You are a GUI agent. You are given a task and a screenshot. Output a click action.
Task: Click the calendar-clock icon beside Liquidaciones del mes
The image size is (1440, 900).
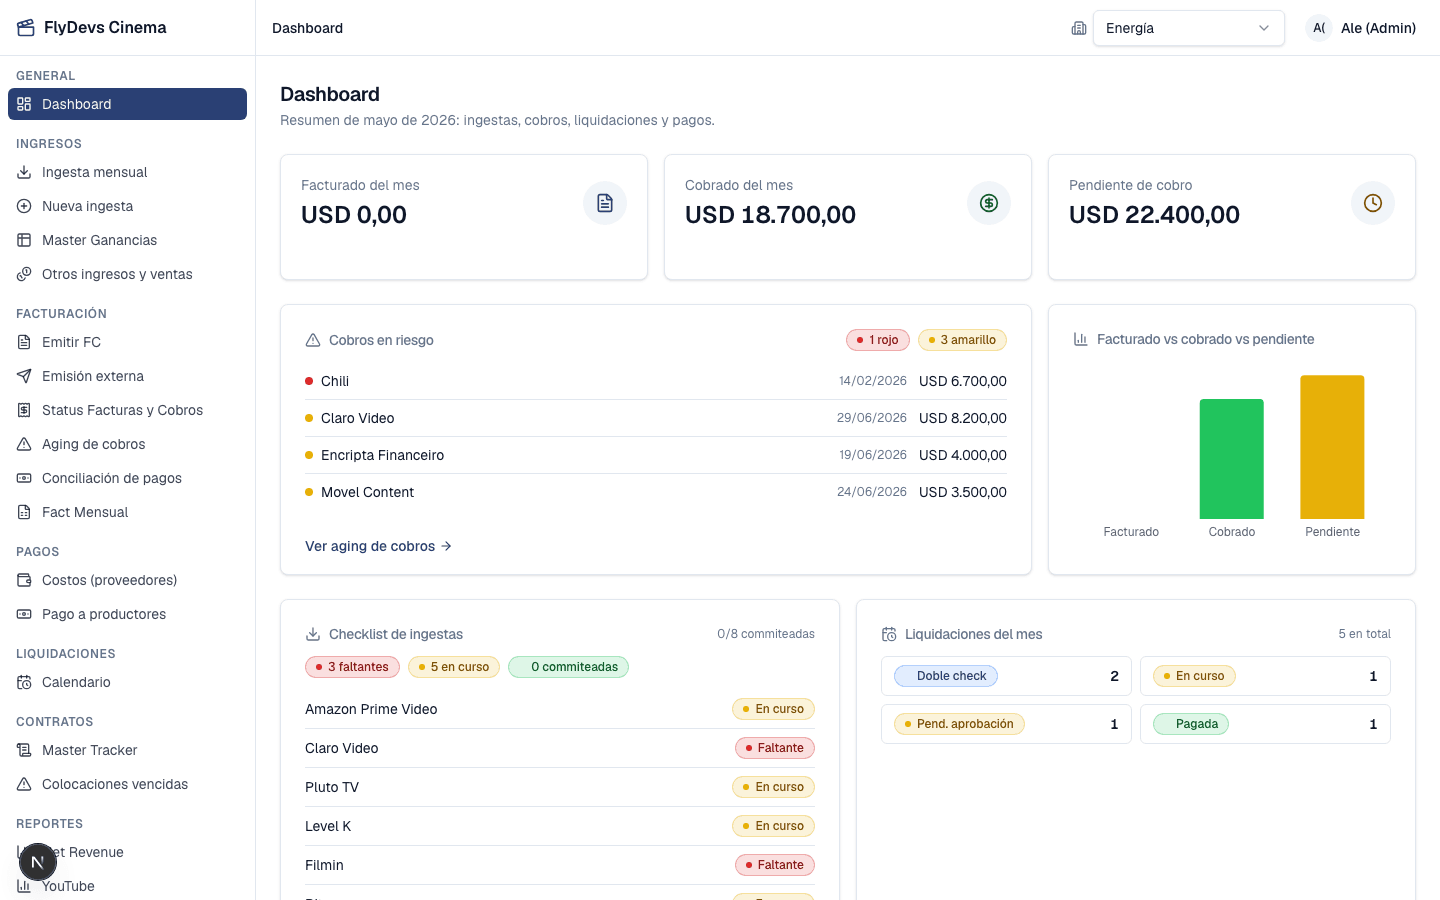point(889,634)
